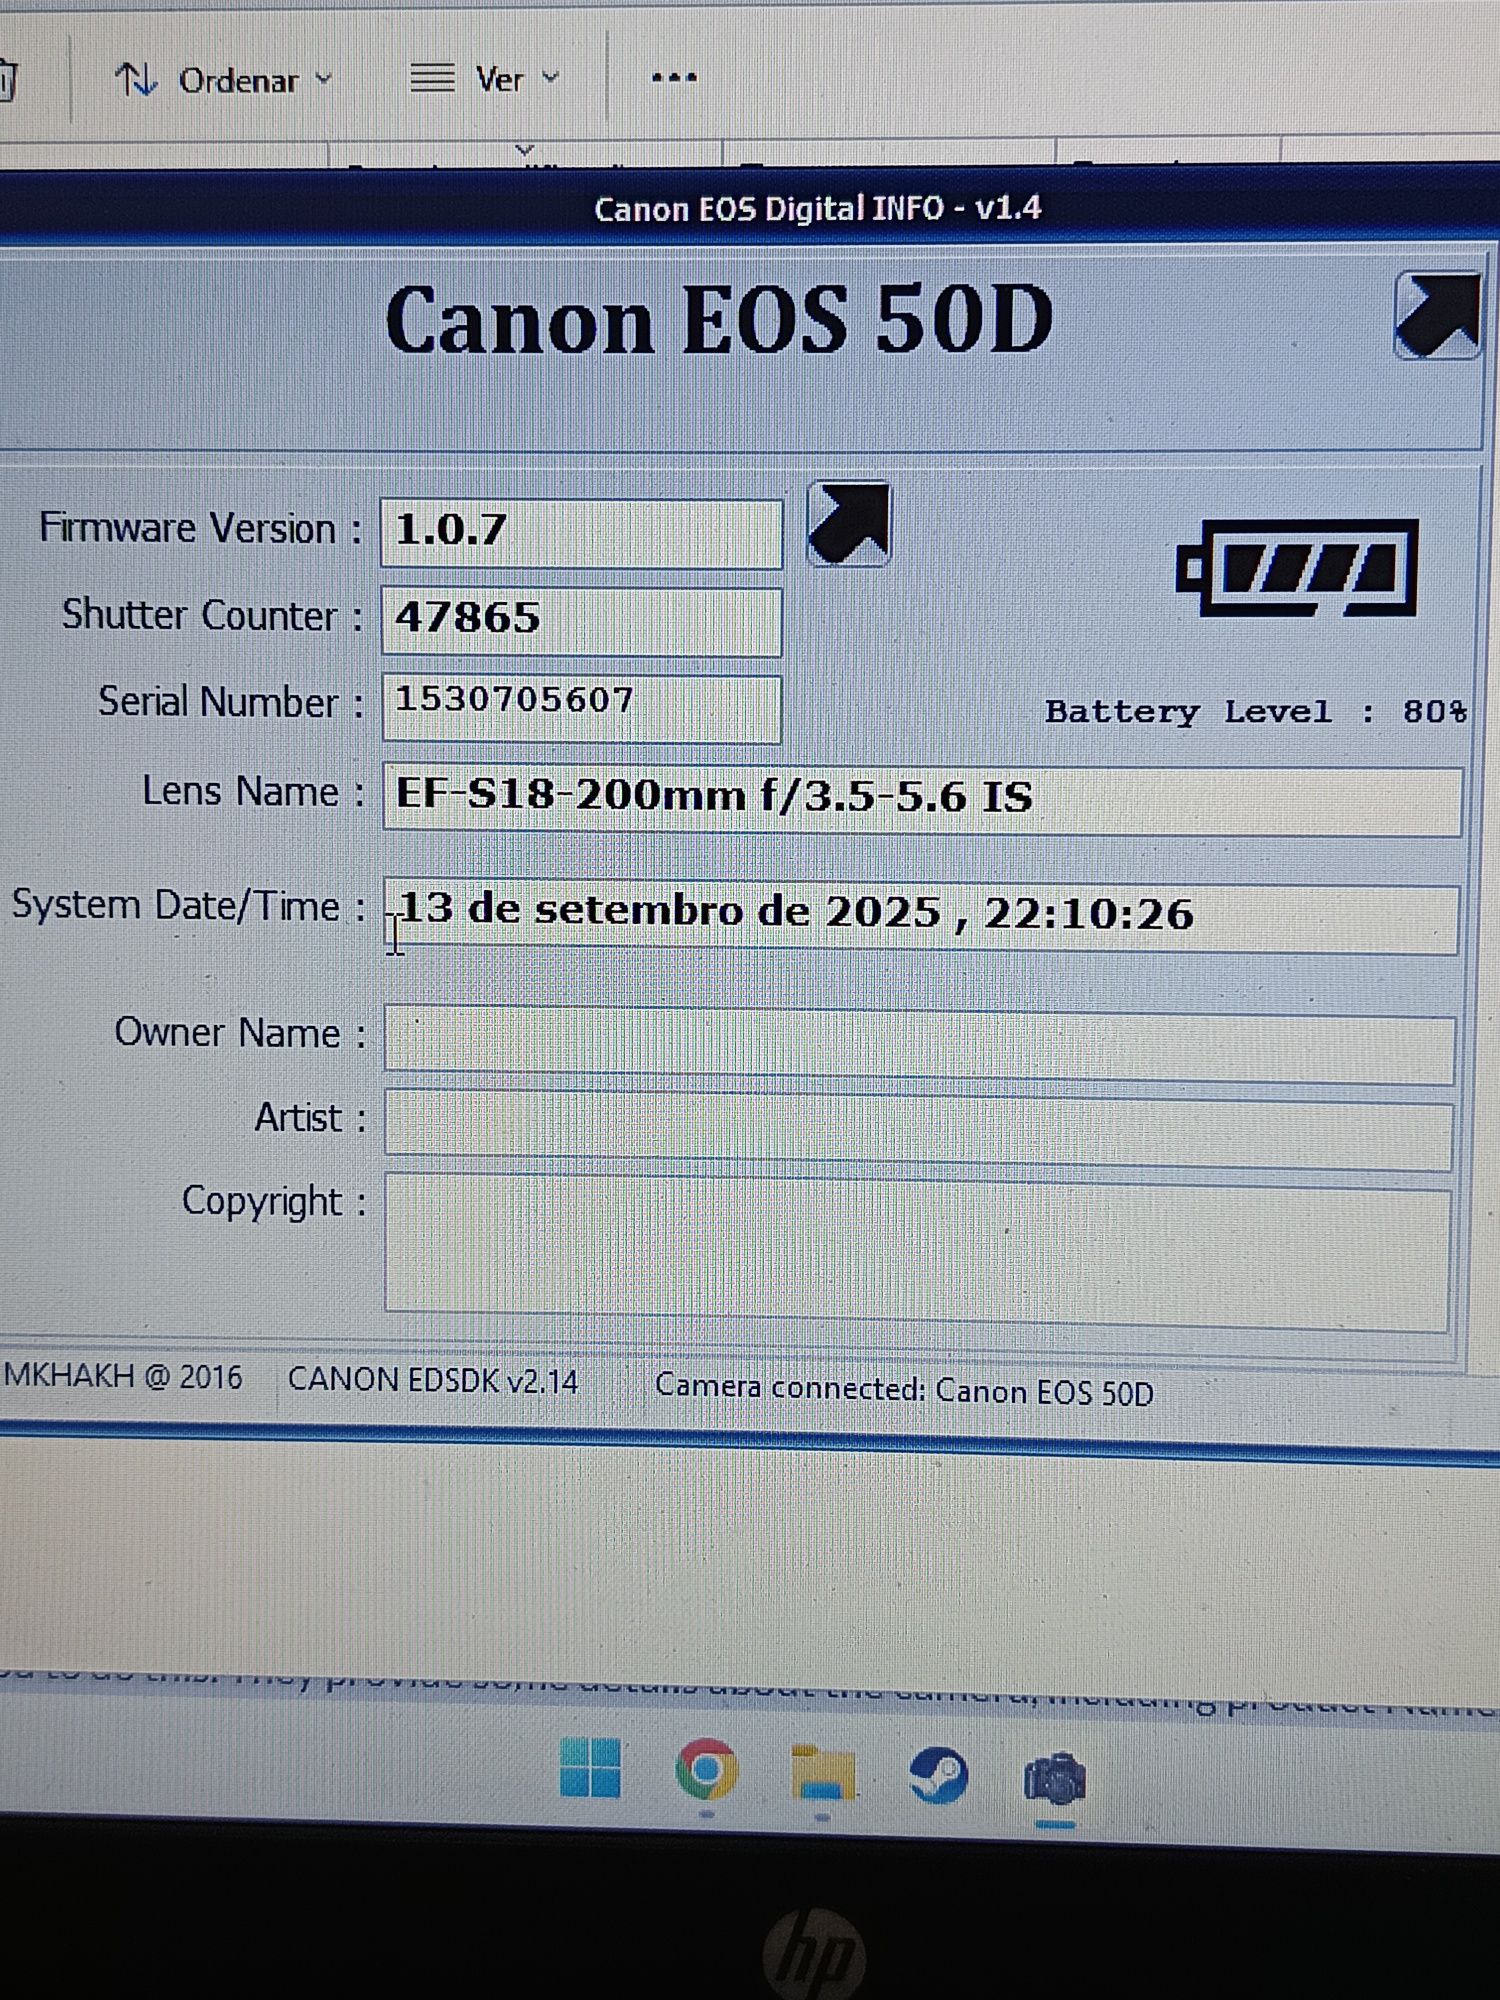Click the empty Owner Name field
This screenshot has height=2000, width=1500.
pyautogui.click(x=920, y=1047)
